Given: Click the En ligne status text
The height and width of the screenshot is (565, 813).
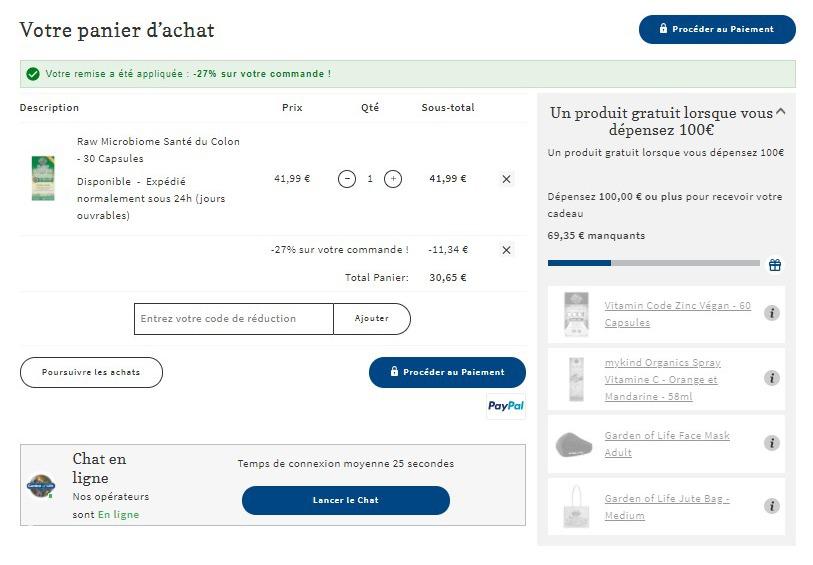Looking at the screenshot, I should 119,515.
